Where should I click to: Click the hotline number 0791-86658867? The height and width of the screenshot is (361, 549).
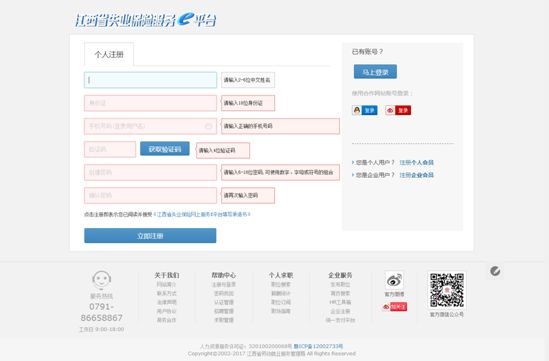pos(102,312)
